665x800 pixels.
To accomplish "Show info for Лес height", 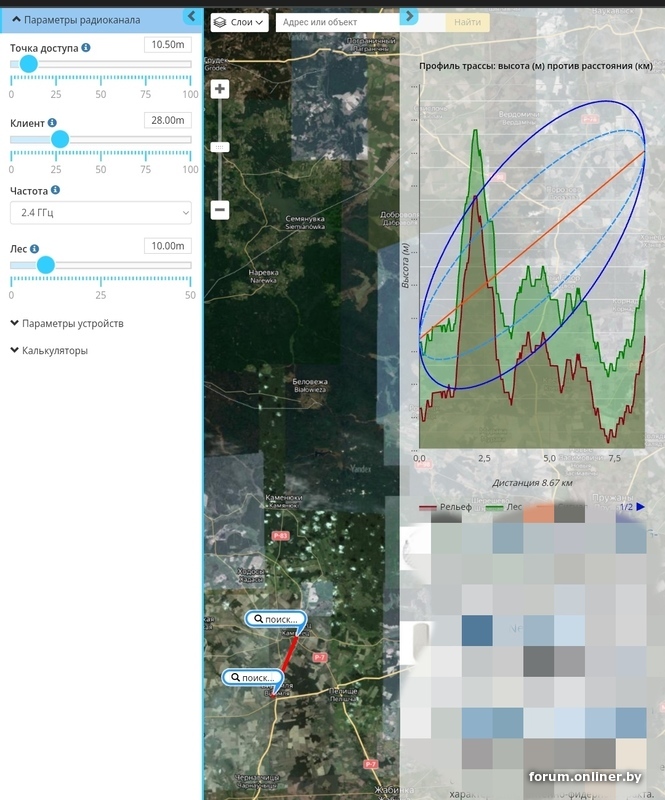I will pos(34,248).
